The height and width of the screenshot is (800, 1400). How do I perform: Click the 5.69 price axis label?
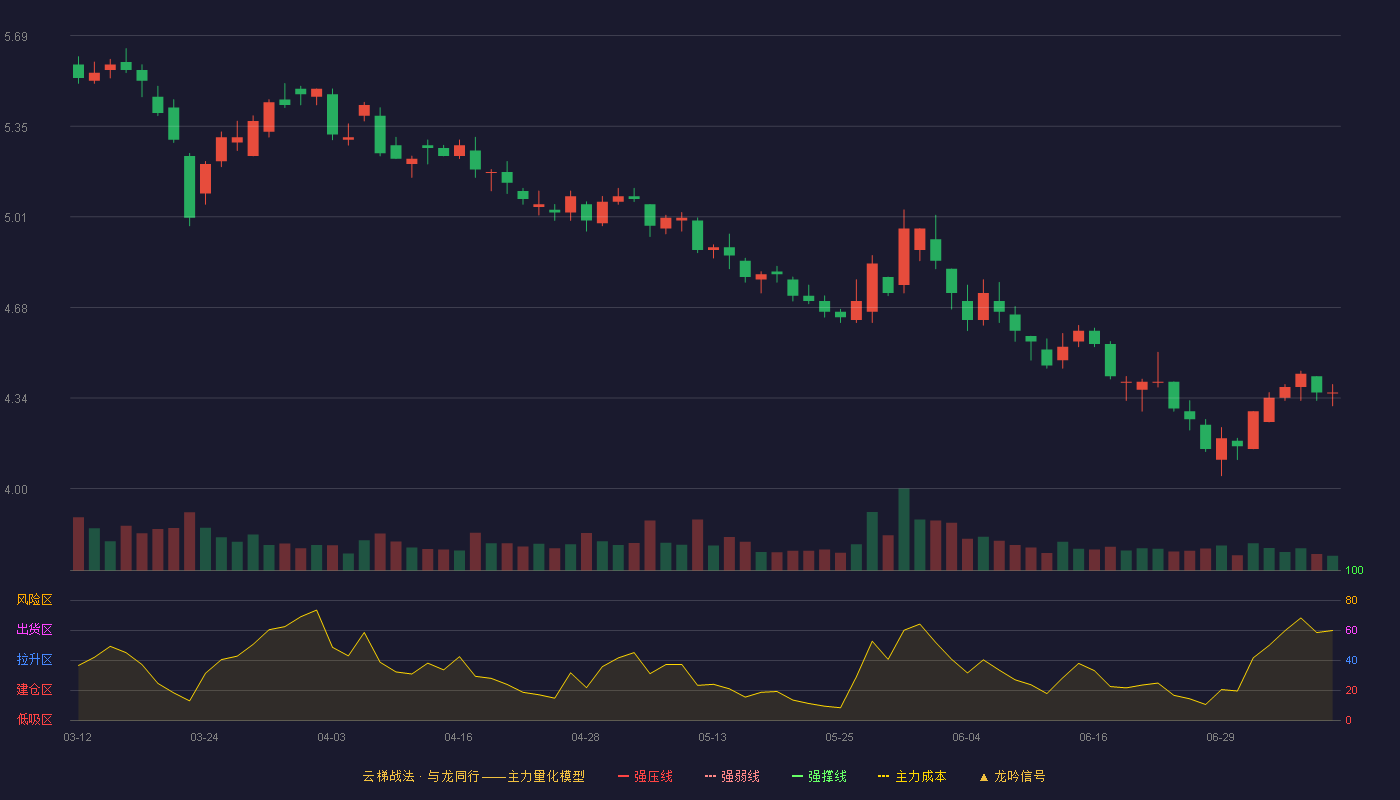16,37
